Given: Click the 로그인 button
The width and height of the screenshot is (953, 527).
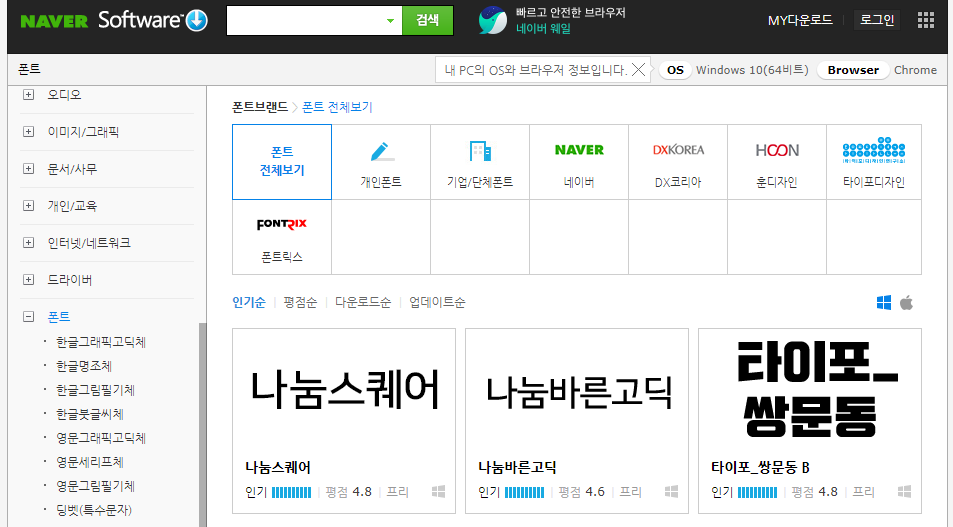Looking at the screenshot, I should point(876,20).
